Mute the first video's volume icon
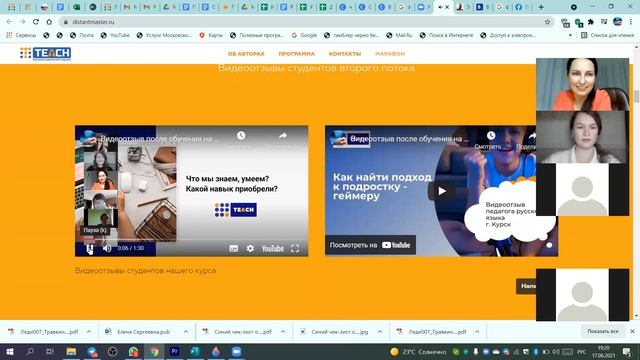Viewport: 640px width, 360px height. (107, 248)
